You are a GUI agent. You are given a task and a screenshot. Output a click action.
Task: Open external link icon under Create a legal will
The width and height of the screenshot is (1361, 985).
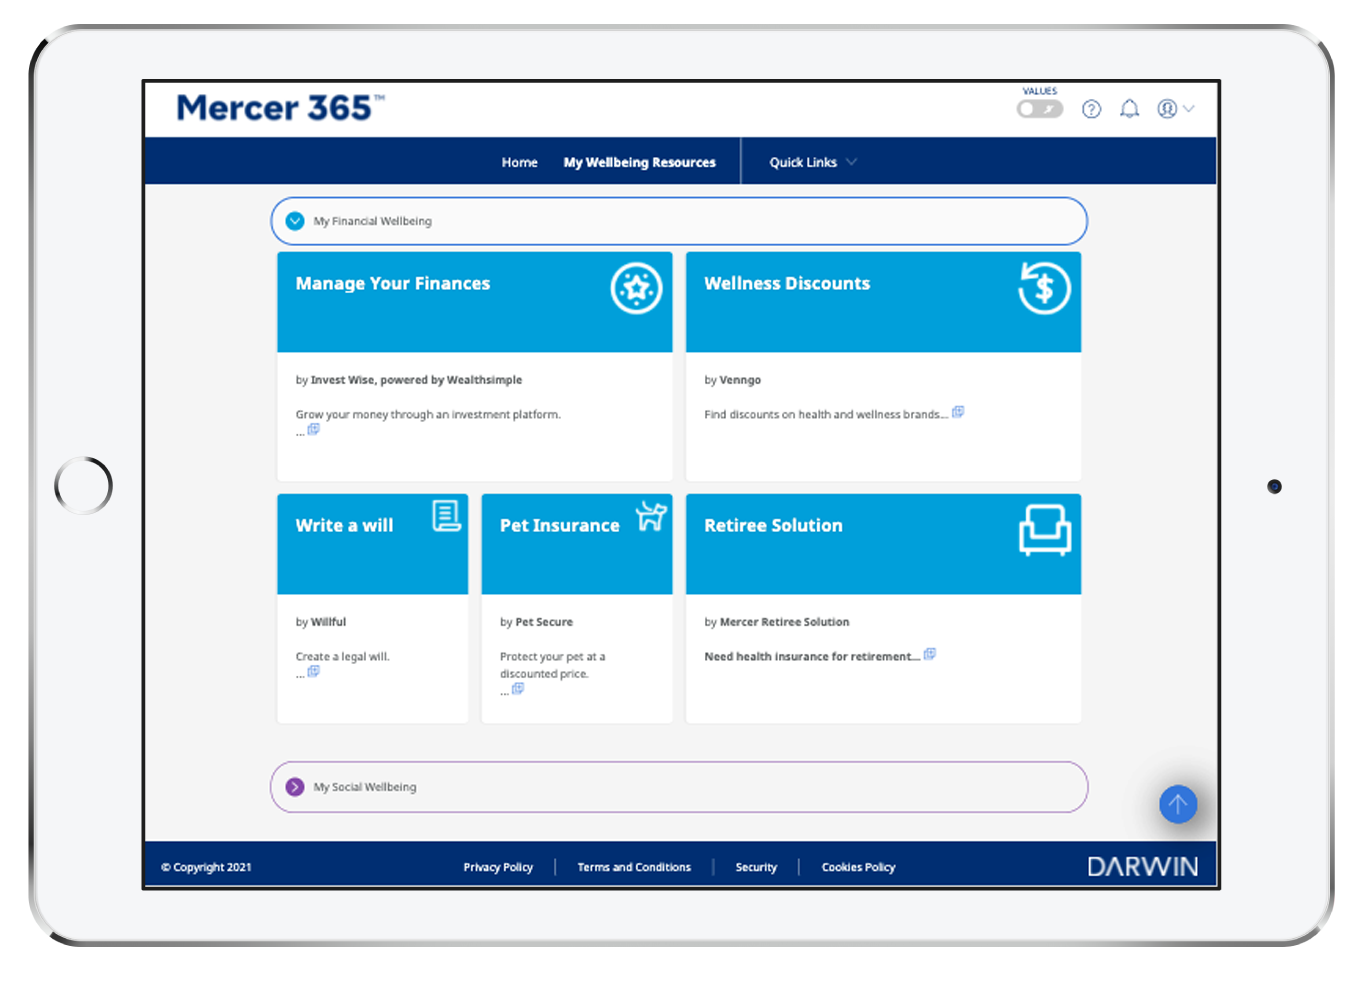(313, 671)
